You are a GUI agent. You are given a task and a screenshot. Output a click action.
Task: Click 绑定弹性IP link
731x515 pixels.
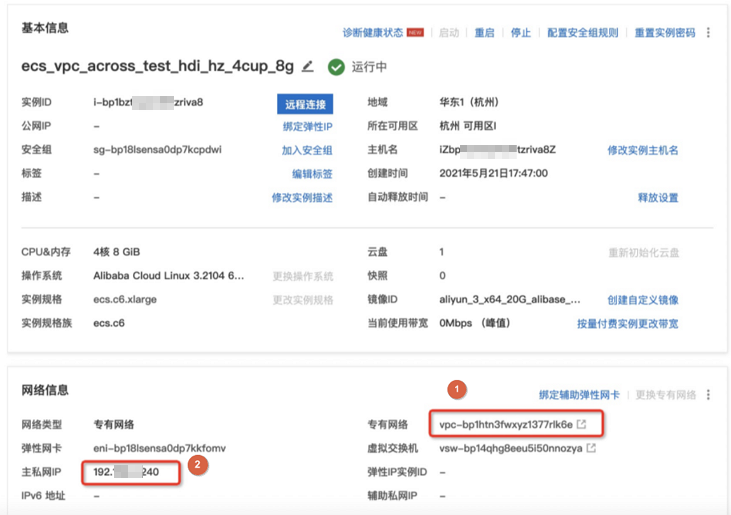pyautogui.click(x=308, y=126)
